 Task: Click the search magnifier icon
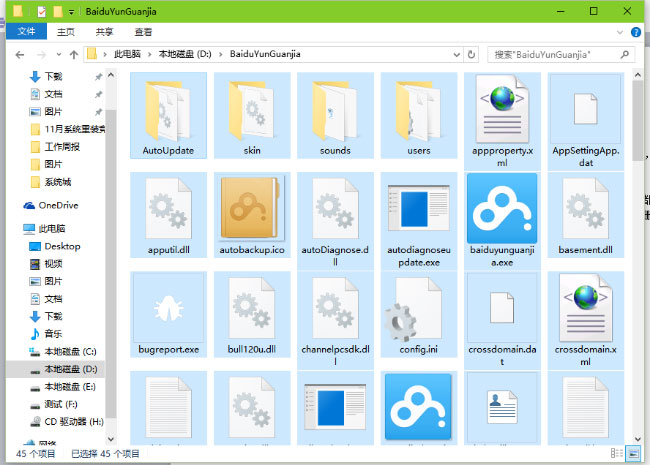[x=625, y=54]
